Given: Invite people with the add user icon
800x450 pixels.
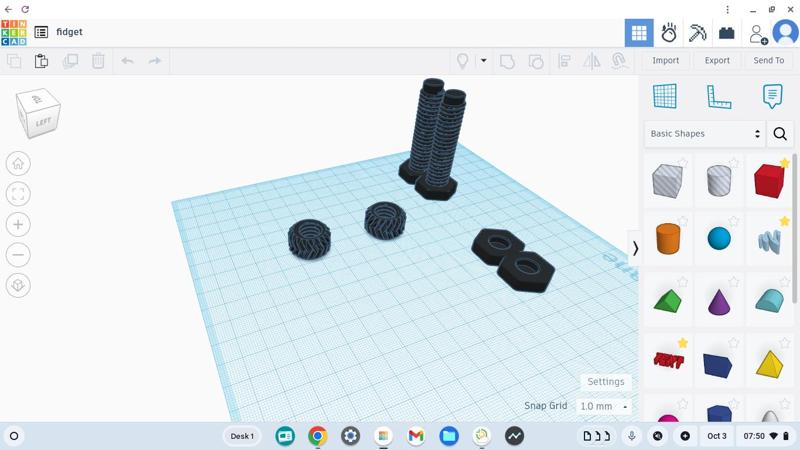Looking at the screenshot, I should (x=758, y=34).
